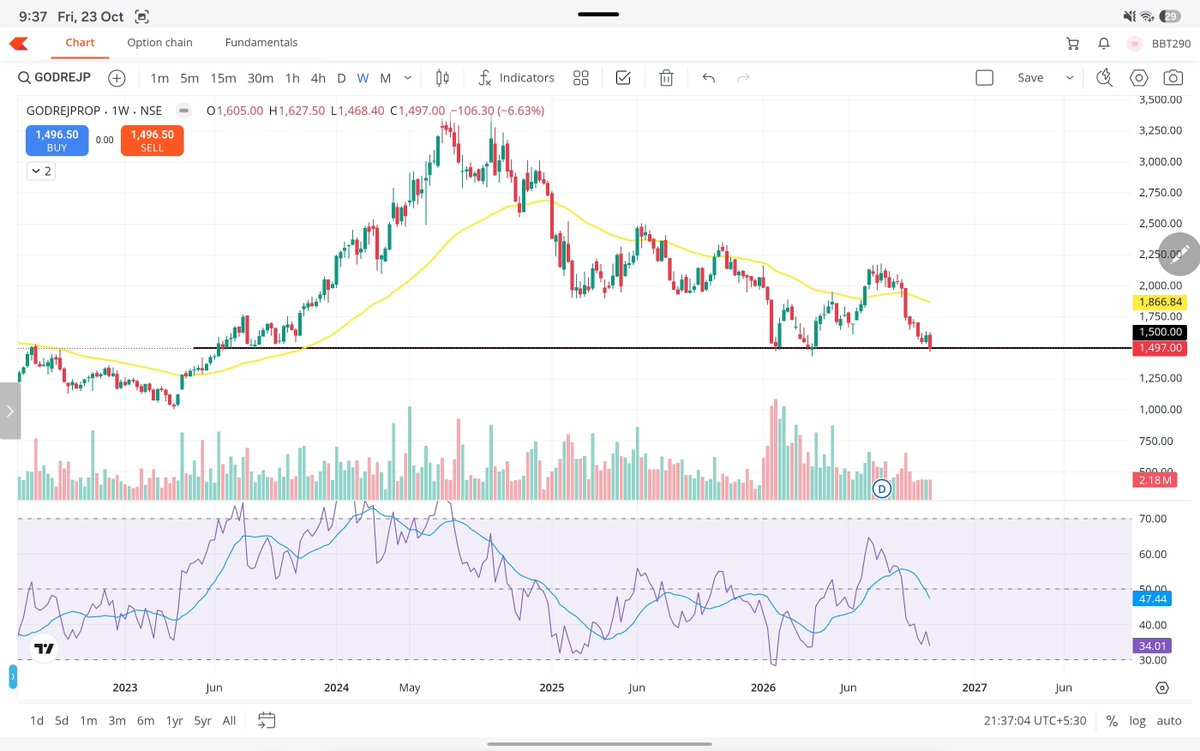The width and height of the screenshot is (1200, 751).
Task: Select the 1h timeframe
Action: [292, 78]
